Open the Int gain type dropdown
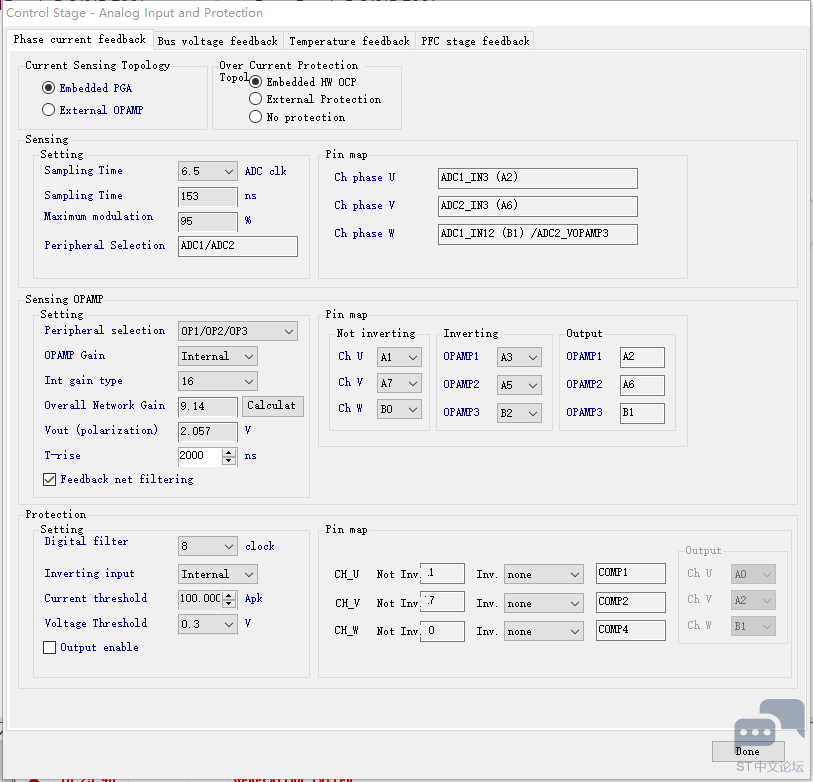Screen dimensions: 813x782 point(247,381)
